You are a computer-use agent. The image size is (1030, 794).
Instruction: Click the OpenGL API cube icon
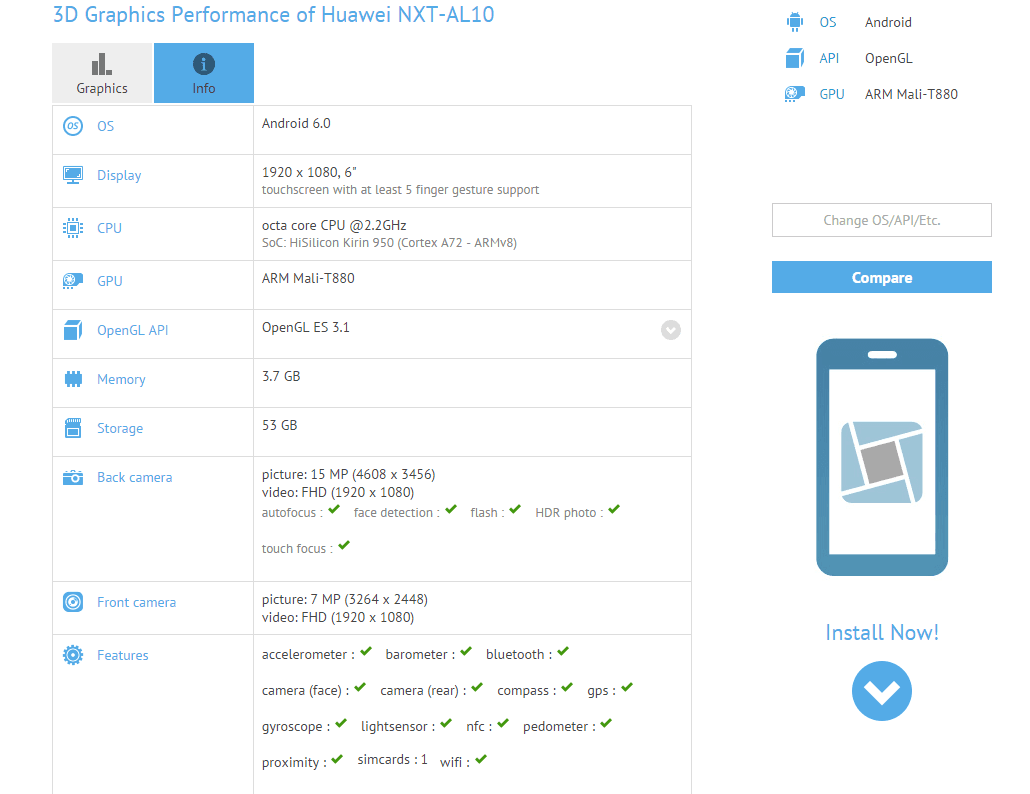(x=73, y=330)
